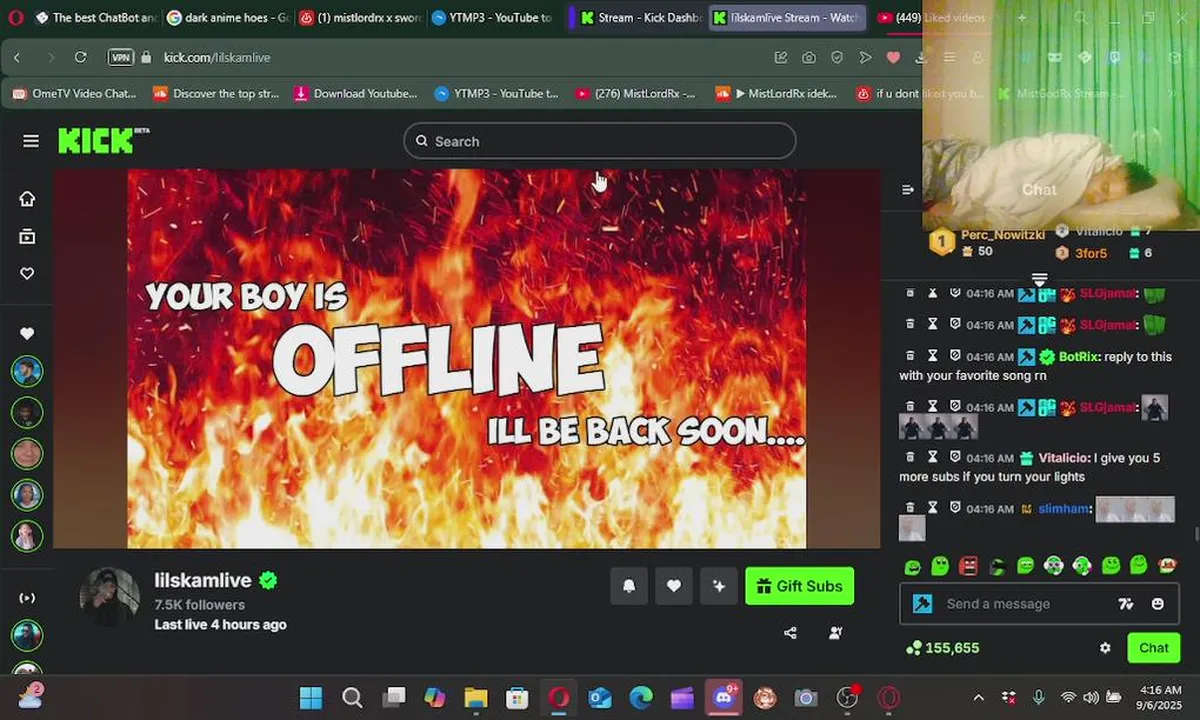
Task: Click the white heart icon in sidebar
Action: tap(27, 333)
